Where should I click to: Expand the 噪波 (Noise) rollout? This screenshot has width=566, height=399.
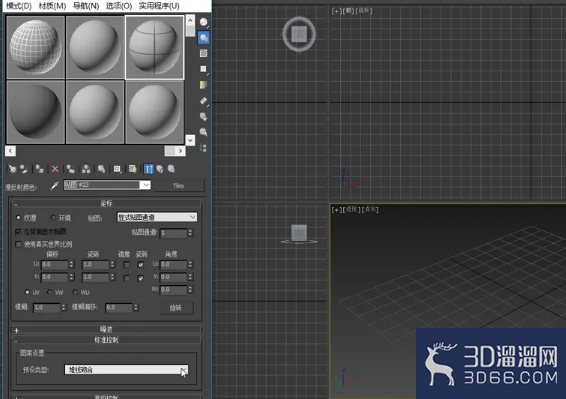[x=106, y=329]
